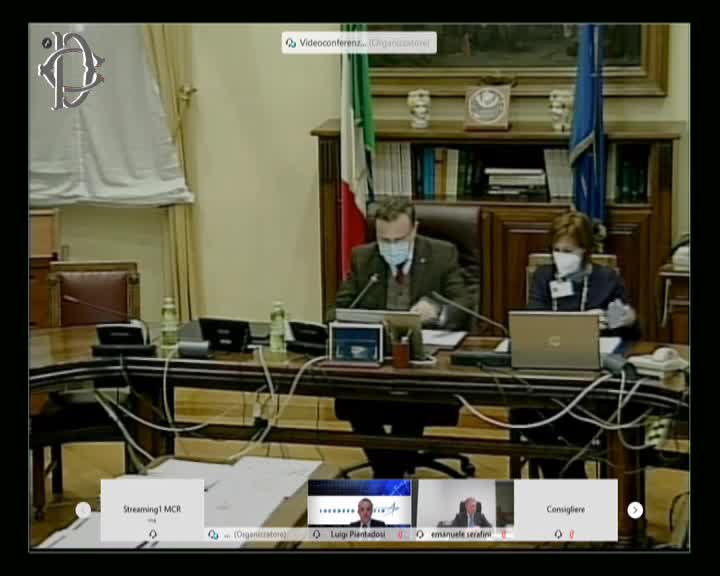Show previous participants with the left arrow
720x576 pixels.
tap(83, 510)
